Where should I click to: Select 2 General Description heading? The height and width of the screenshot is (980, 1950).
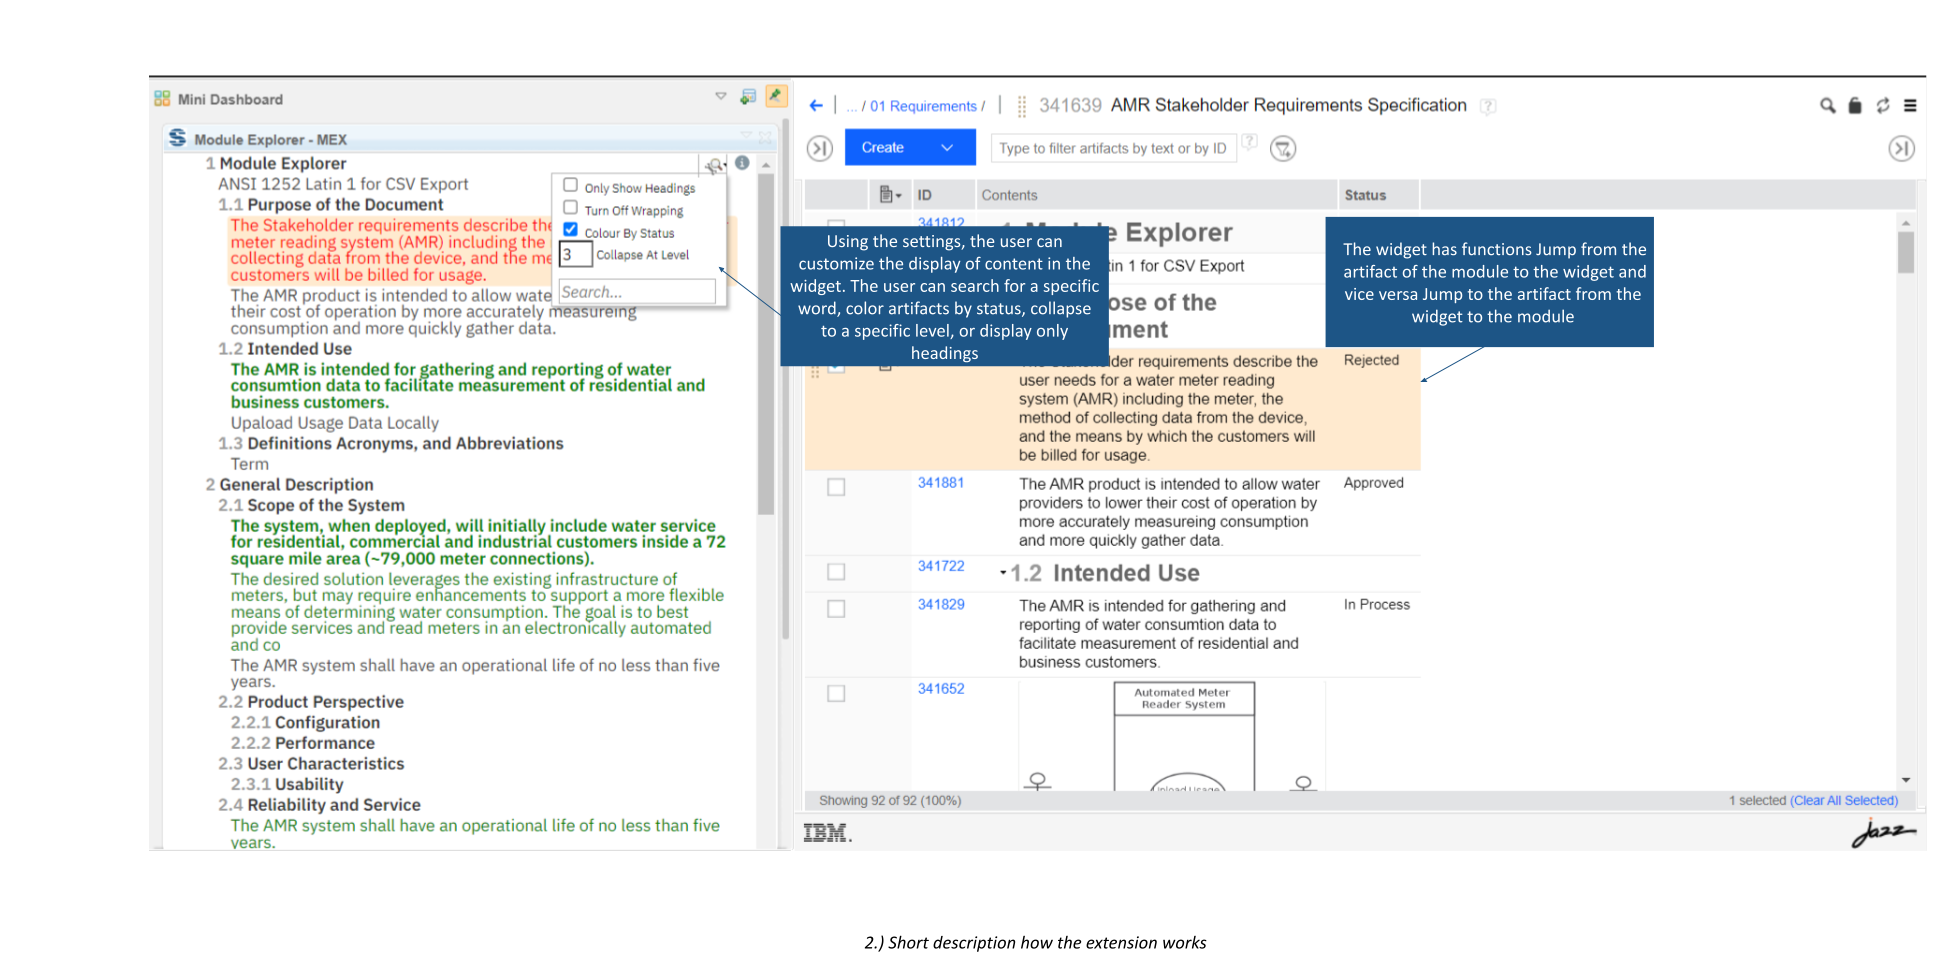[290, 485]
